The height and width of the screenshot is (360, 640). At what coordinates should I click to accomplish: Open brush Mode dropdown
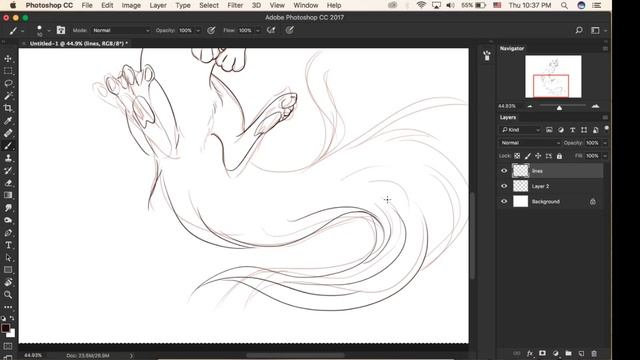[x=121, y=30]
